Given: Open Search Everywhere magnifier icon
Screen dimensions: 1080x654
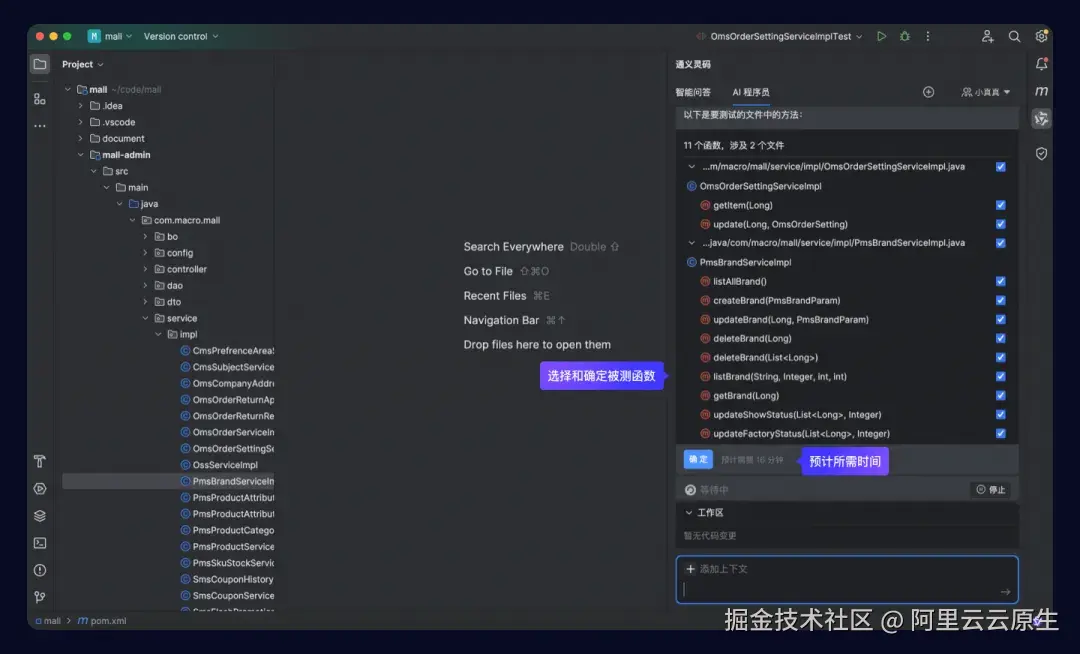Looking at the screenshot, I should tap(1014, 36).
